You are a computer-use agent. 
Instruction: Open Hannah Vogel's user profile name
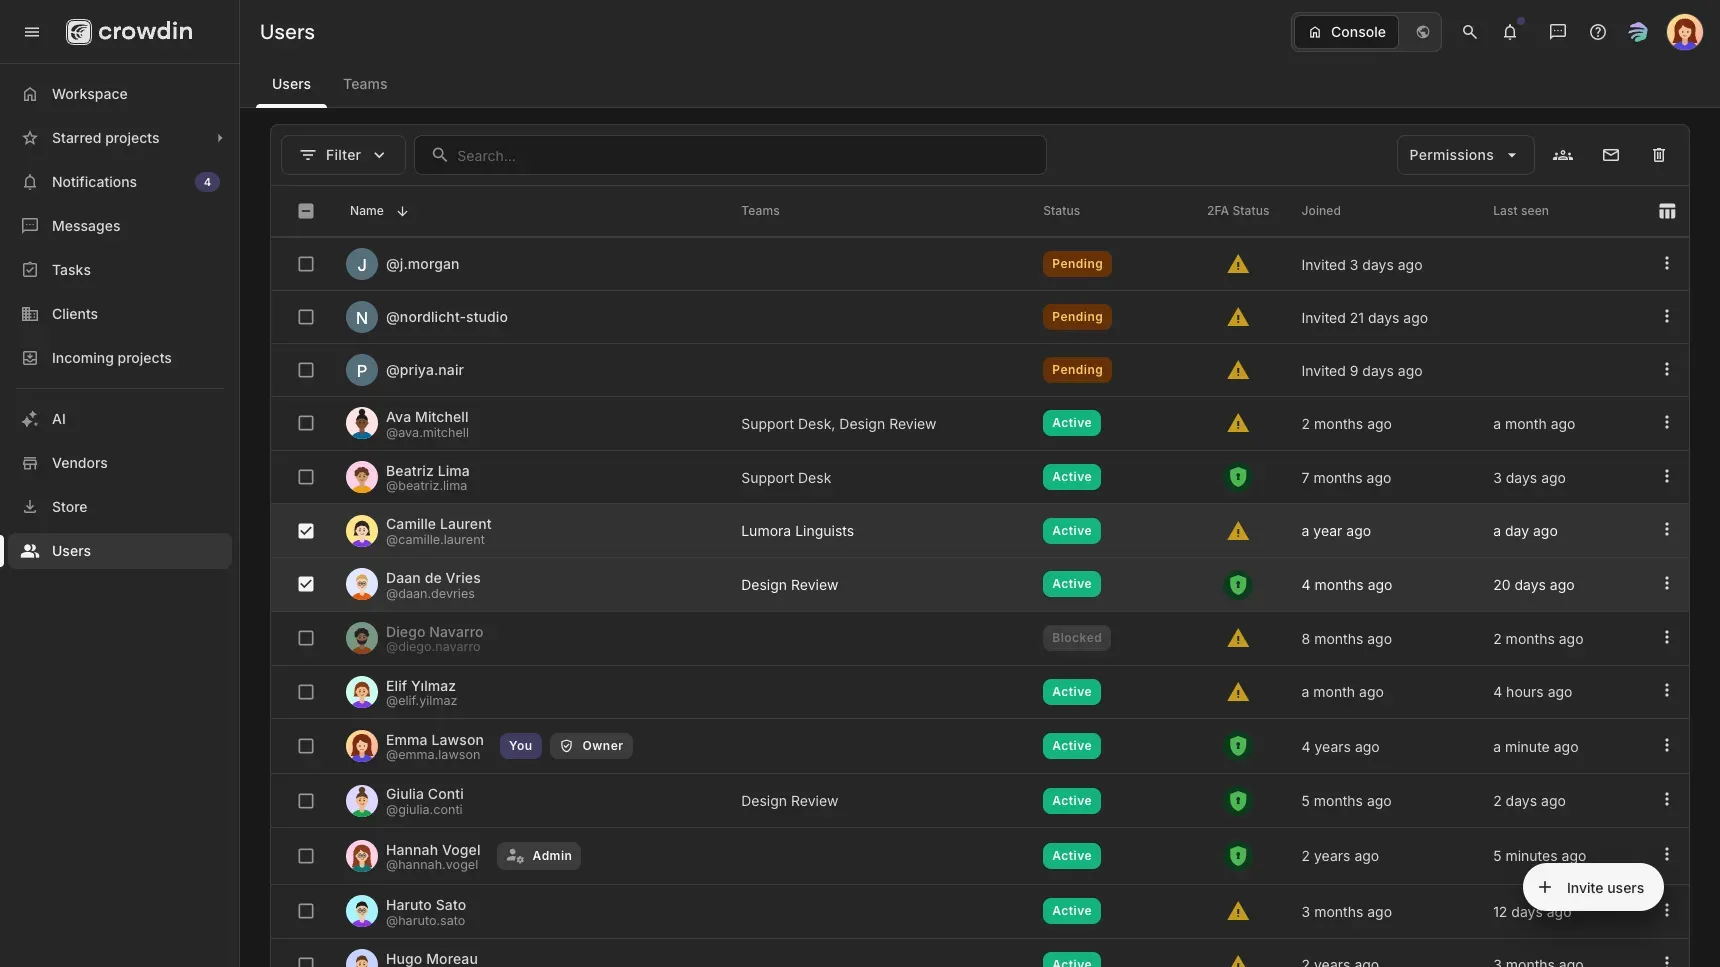tap(433, 850)
